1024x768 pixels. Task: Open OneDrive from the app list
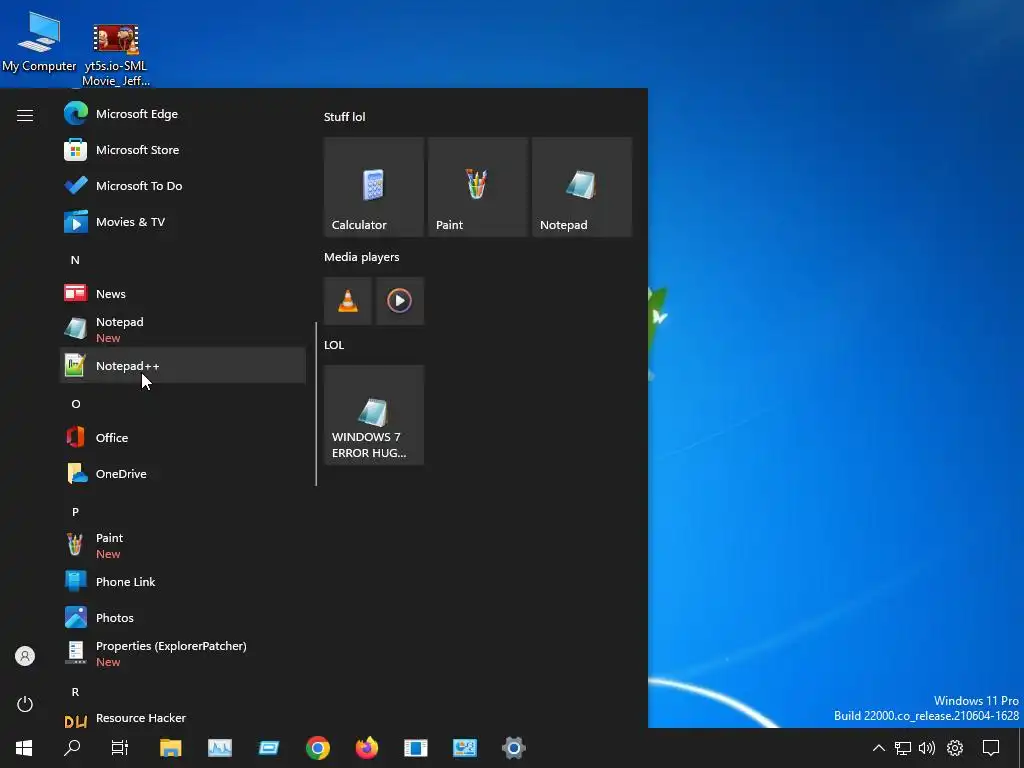pos(183,473)
